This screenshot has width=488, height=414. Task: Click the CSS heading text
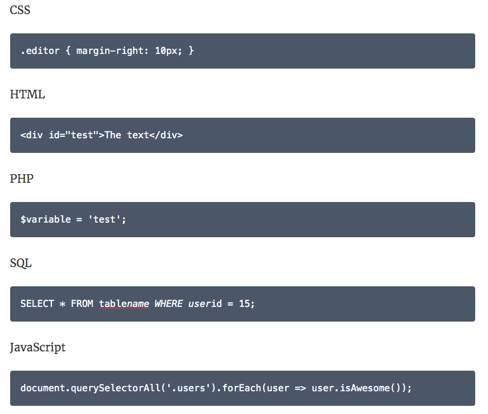[20, 10]
